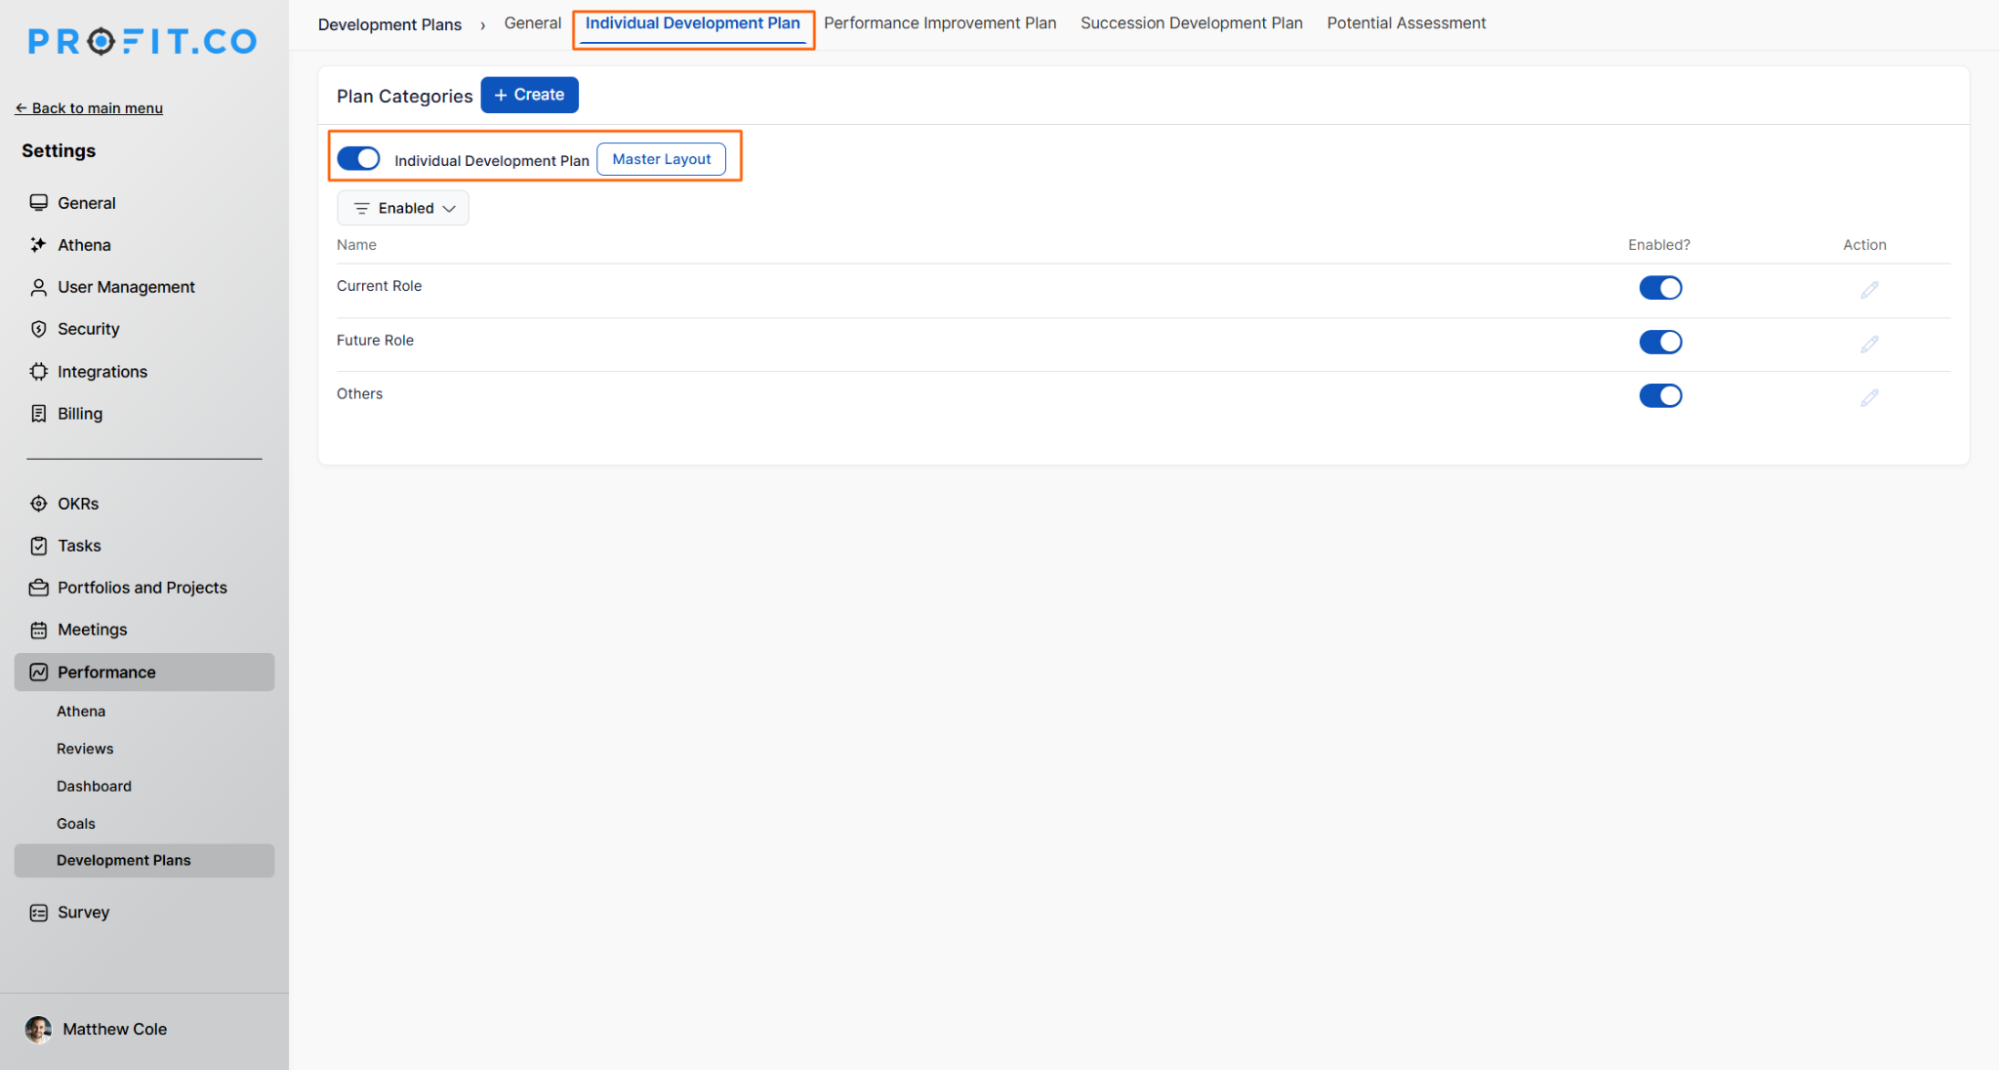Toggle the Others enabled switch
This screenshot has height=1070, width=1999.
[1660, 395]
